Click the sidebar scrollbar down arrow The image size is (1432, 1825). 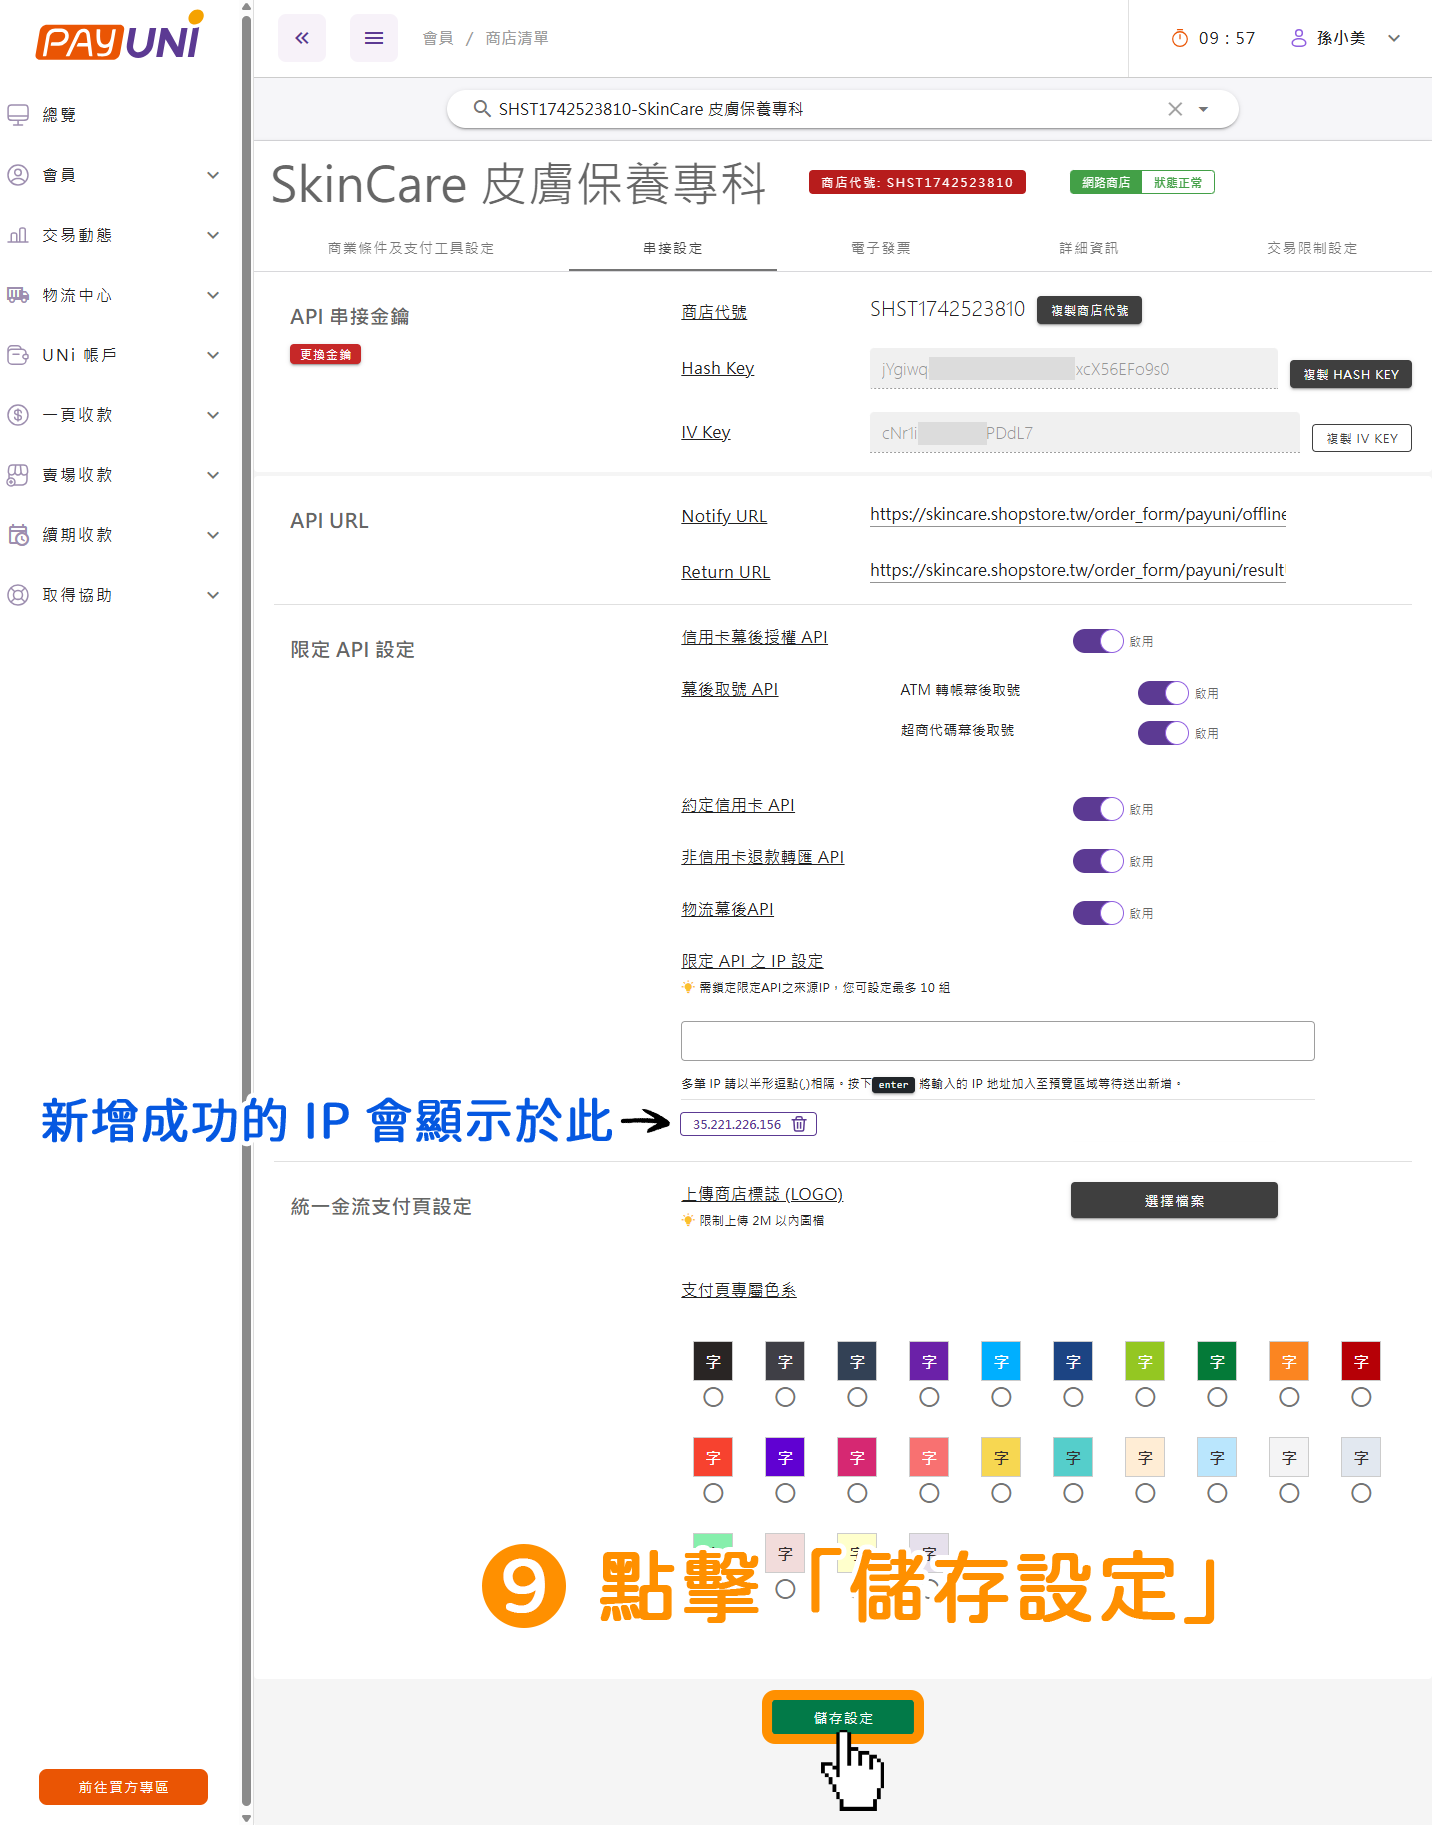247,1817
